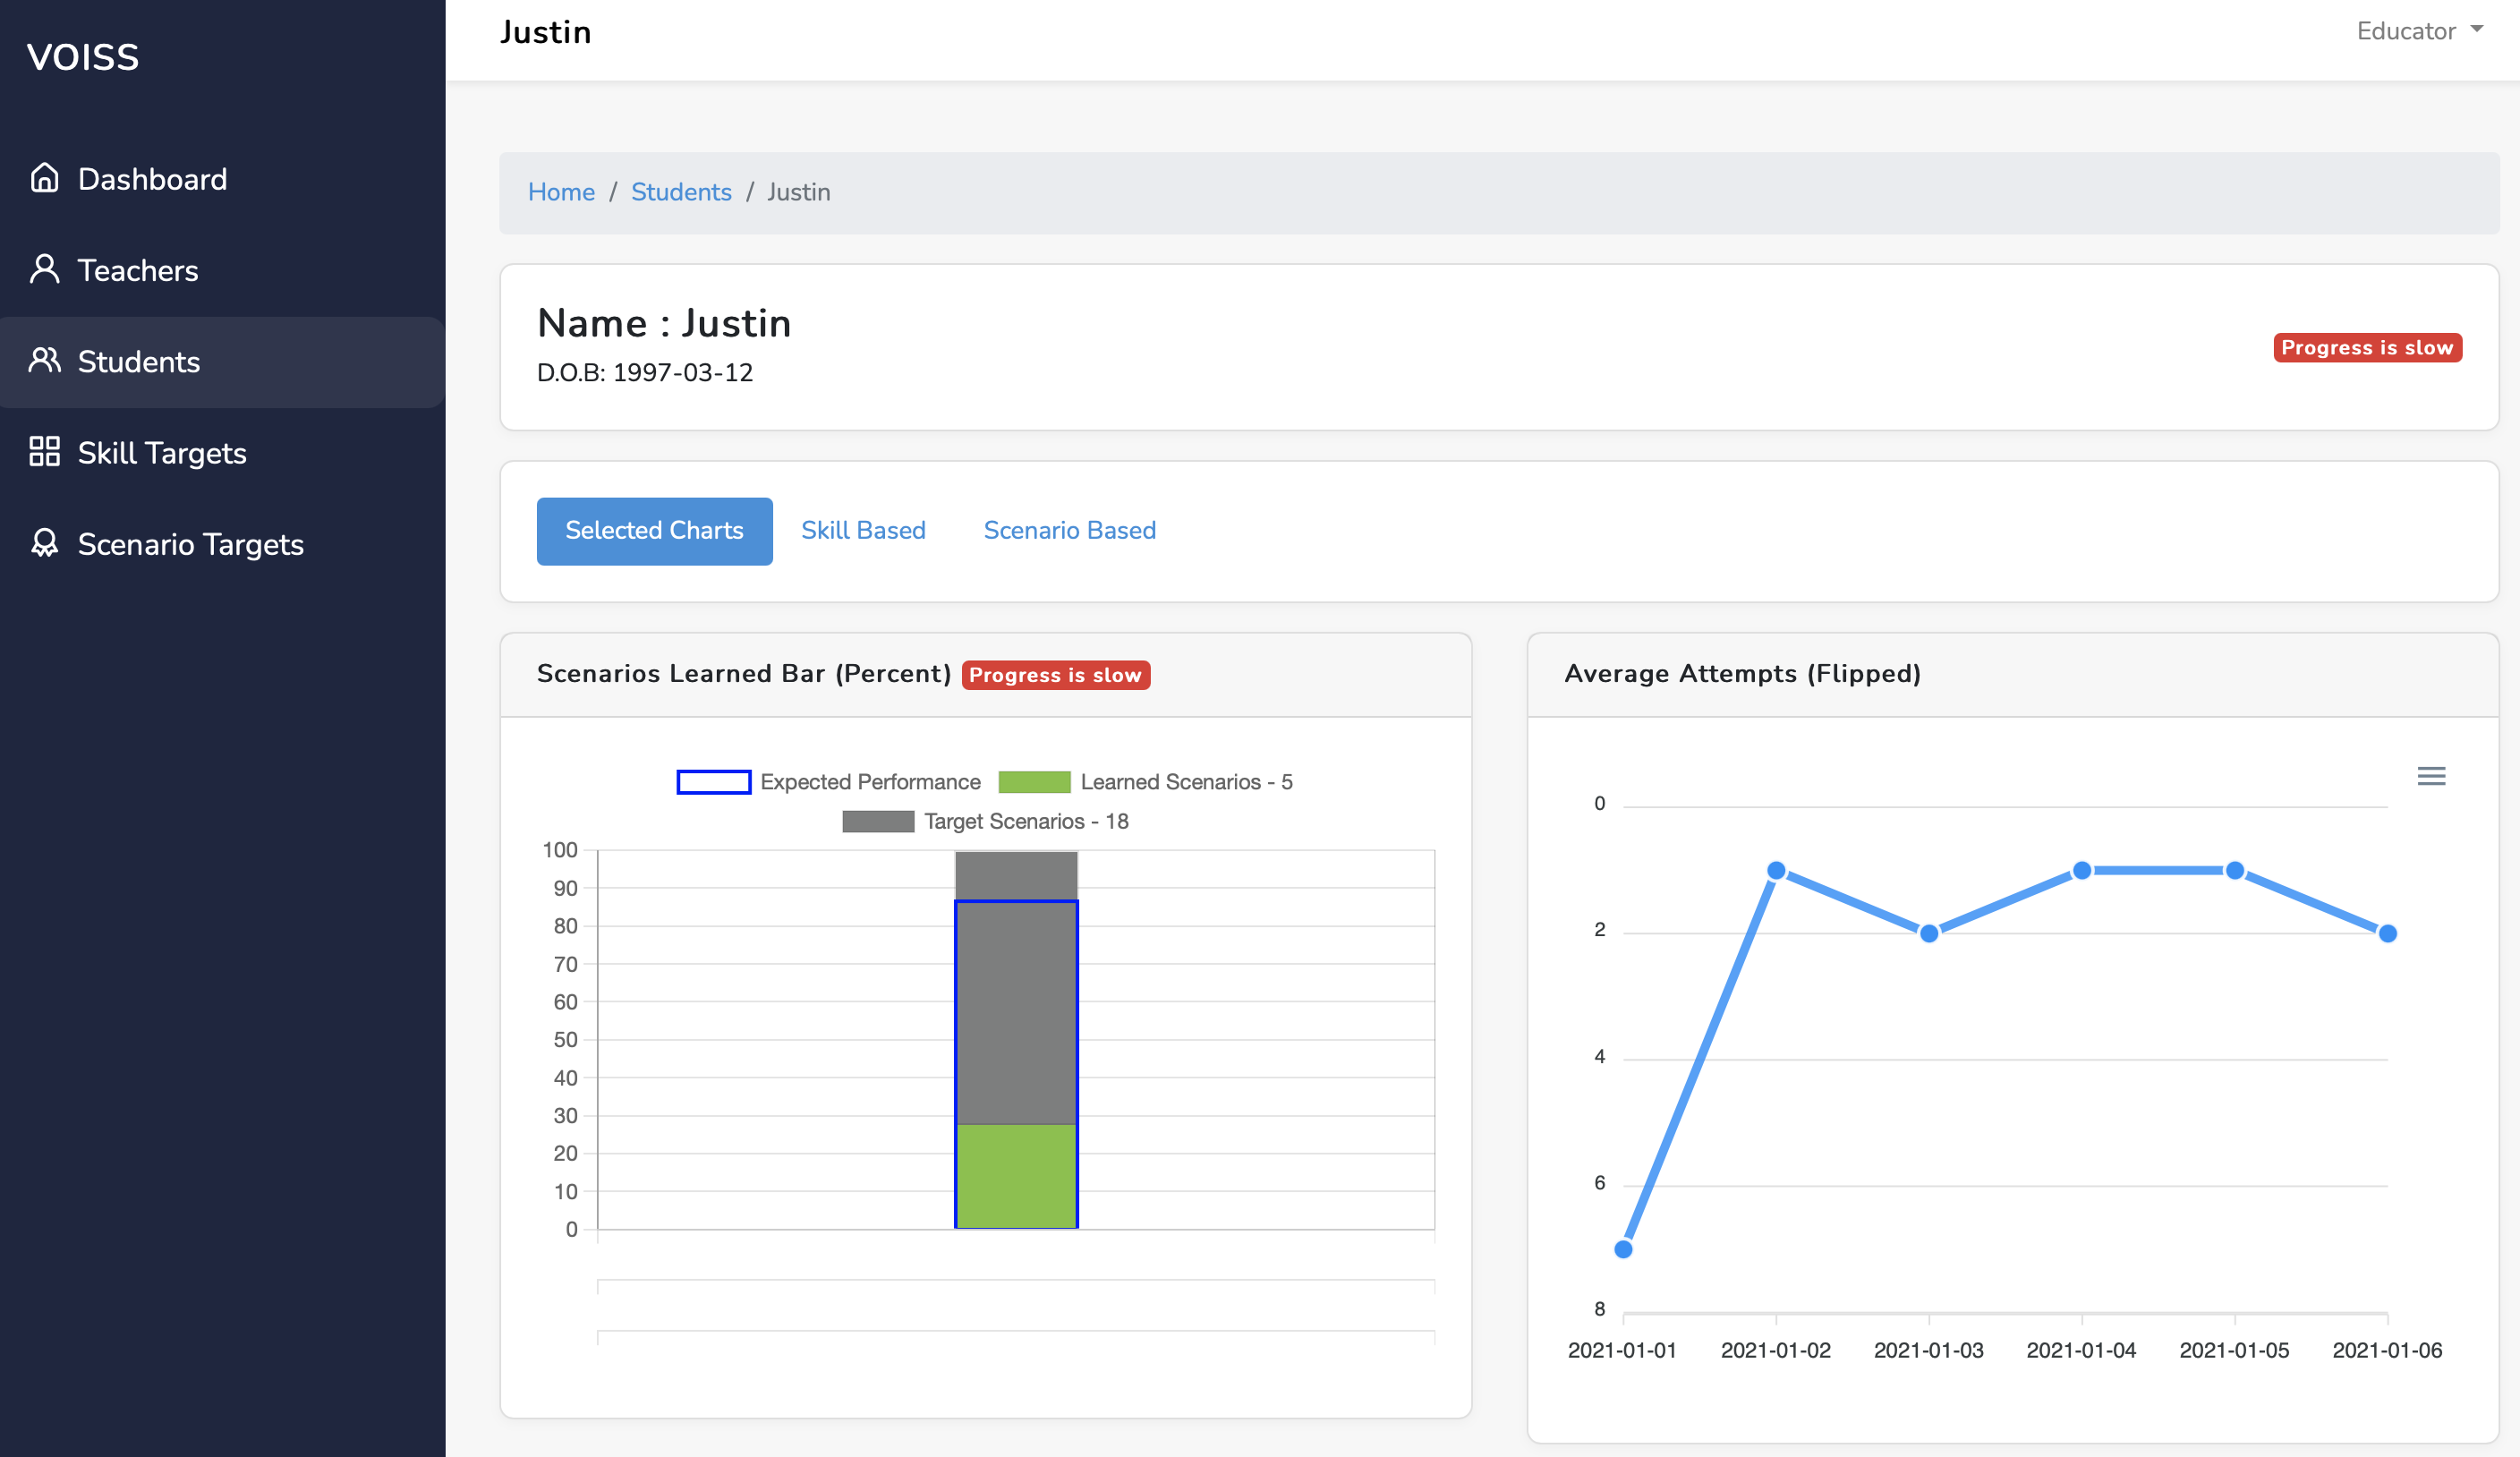This screenshot has height=1457, width=2520.
Task: Click the Dashboard home icon
Action: pos(44,178)
